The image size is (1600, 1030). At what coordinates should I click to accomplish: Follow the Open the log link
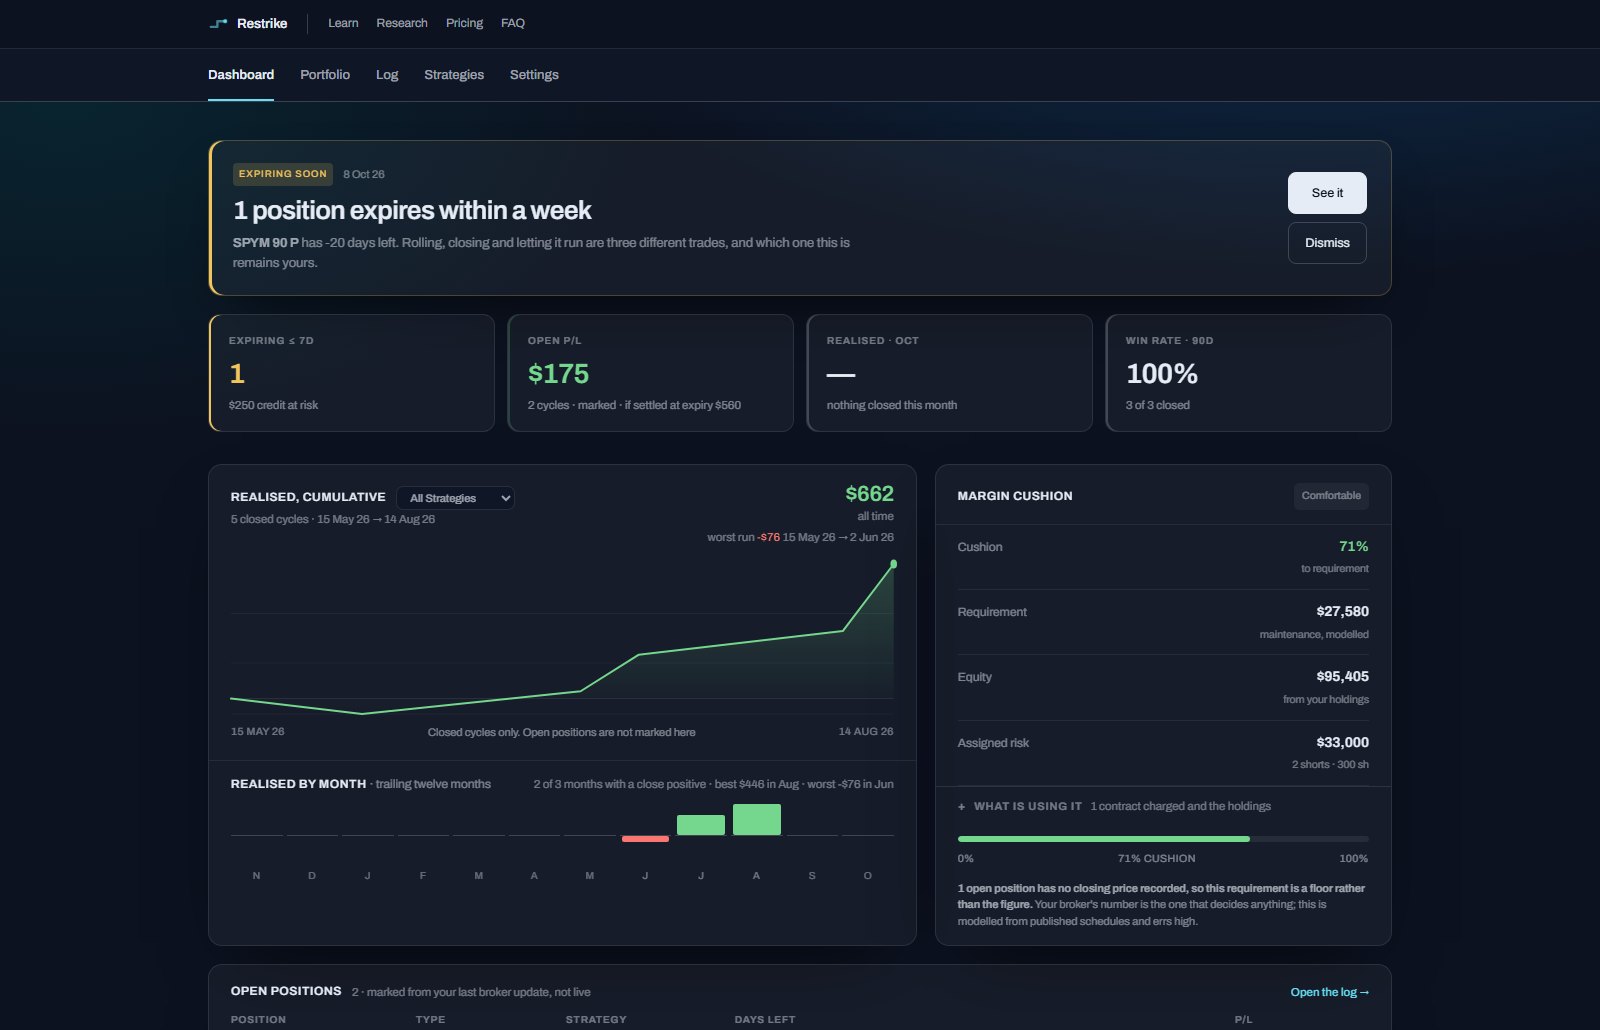pyautogui.click(x=1330, y=992)
